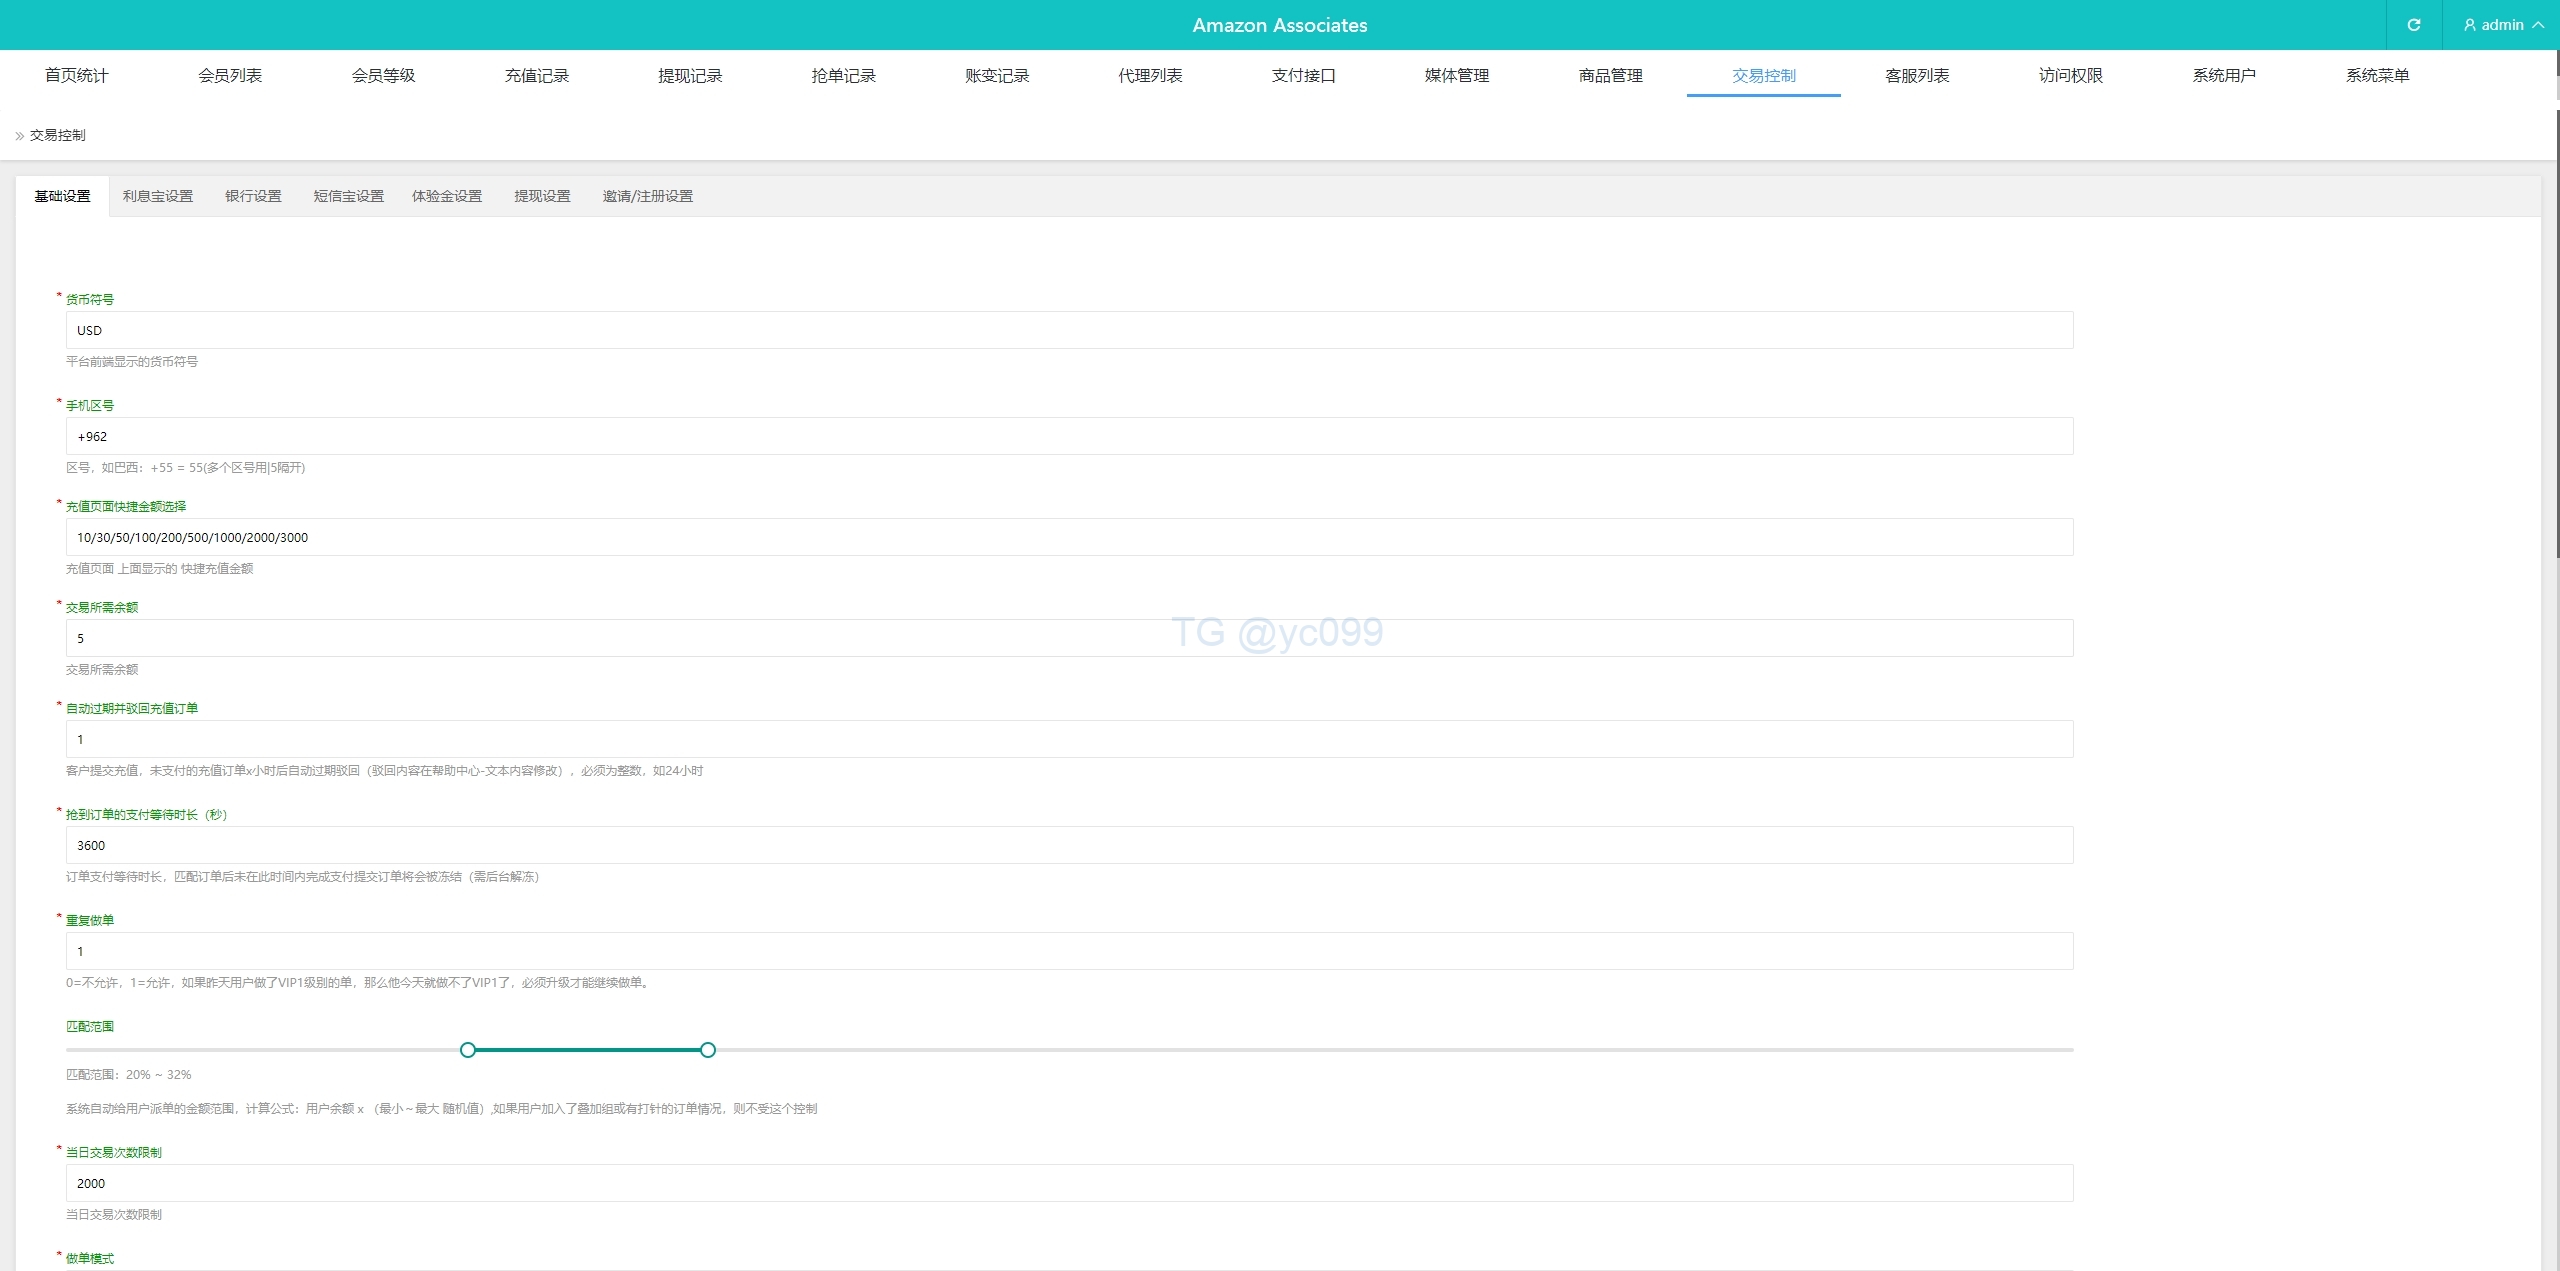Open 邀请/注册设置 tab
This screenshot has width=2560, height=1271.
[647, 197]
